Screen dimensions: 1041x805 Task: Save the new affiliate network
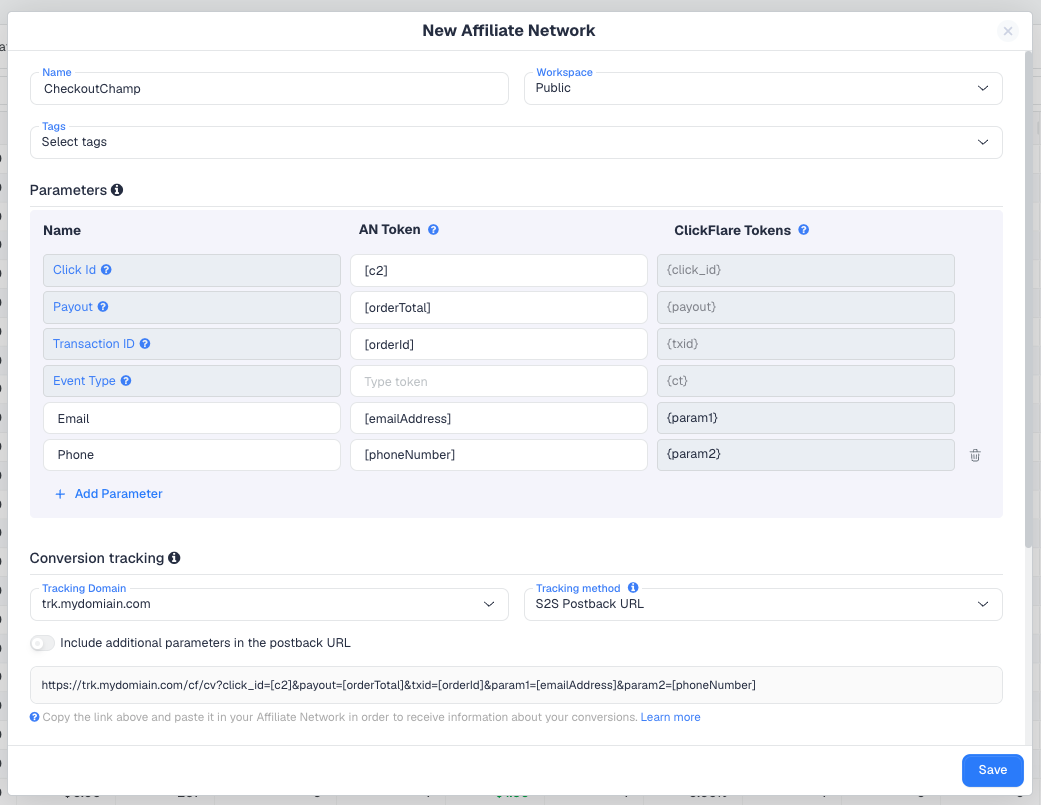[x=993, y=770]
